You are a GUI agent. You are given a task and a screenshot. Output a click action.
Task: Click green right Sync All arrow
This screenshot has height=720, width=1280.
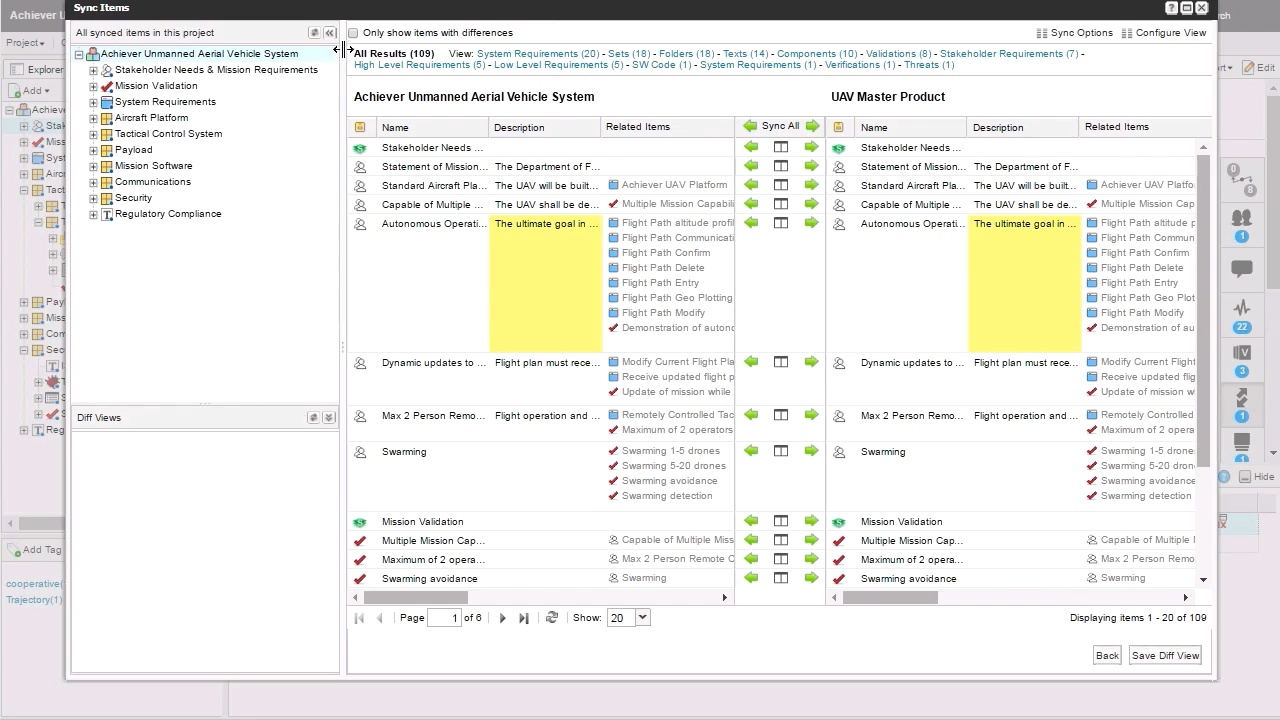[x=812, y=126]
